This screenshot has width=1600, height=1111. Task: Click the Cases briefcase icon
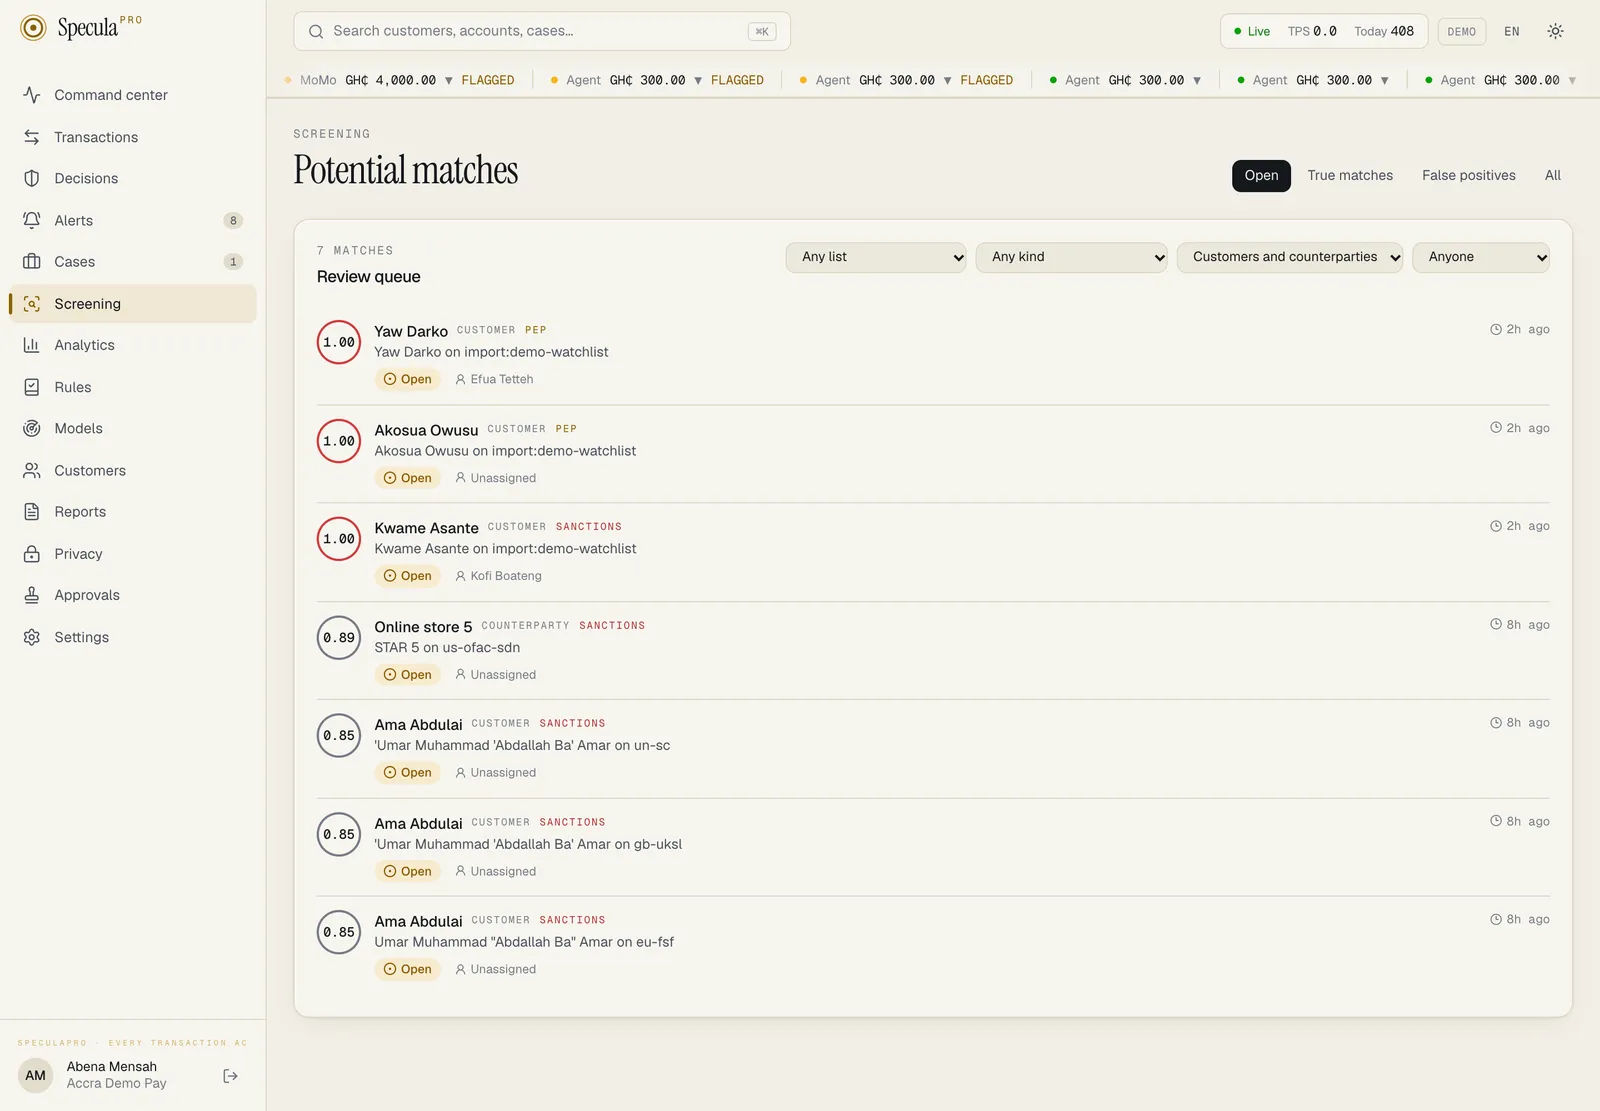click(x=32, y=262)
